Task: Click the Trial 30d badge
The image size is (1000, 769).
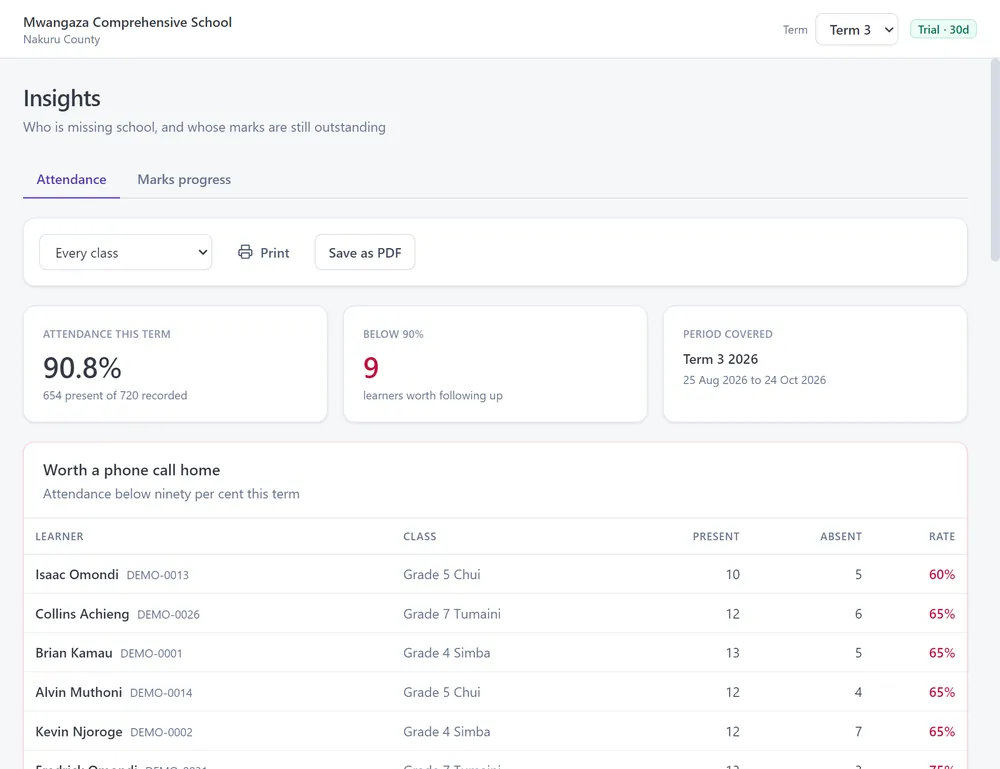Action: 943,29
